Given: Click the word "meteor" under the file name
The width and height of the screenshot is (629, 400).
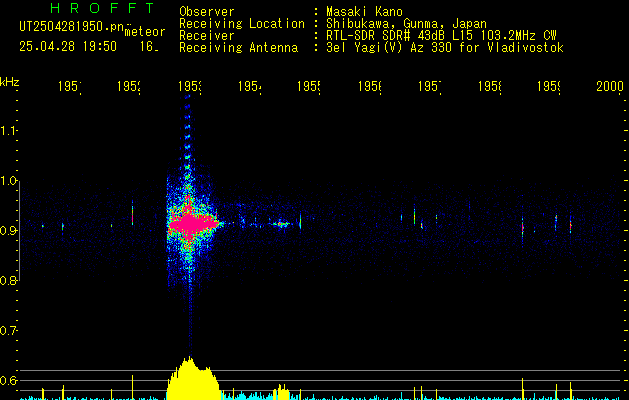Looking at the screenshot, I should 145,32.
